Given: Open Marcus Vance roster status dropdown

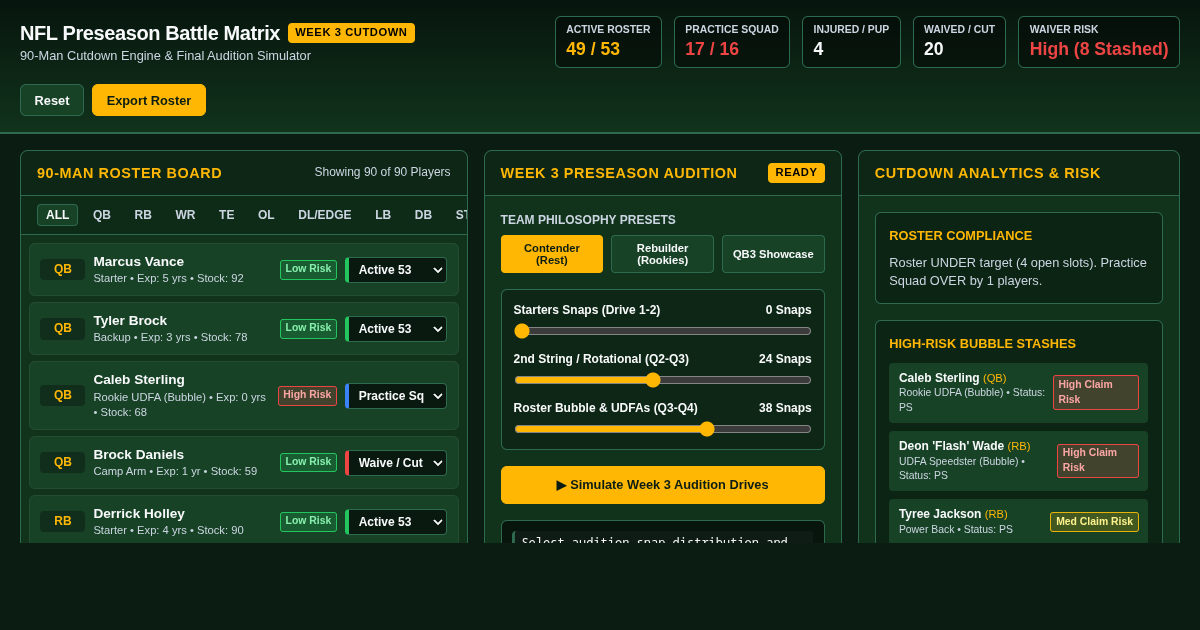Looking at the screenshot, I should pos(396,270).
